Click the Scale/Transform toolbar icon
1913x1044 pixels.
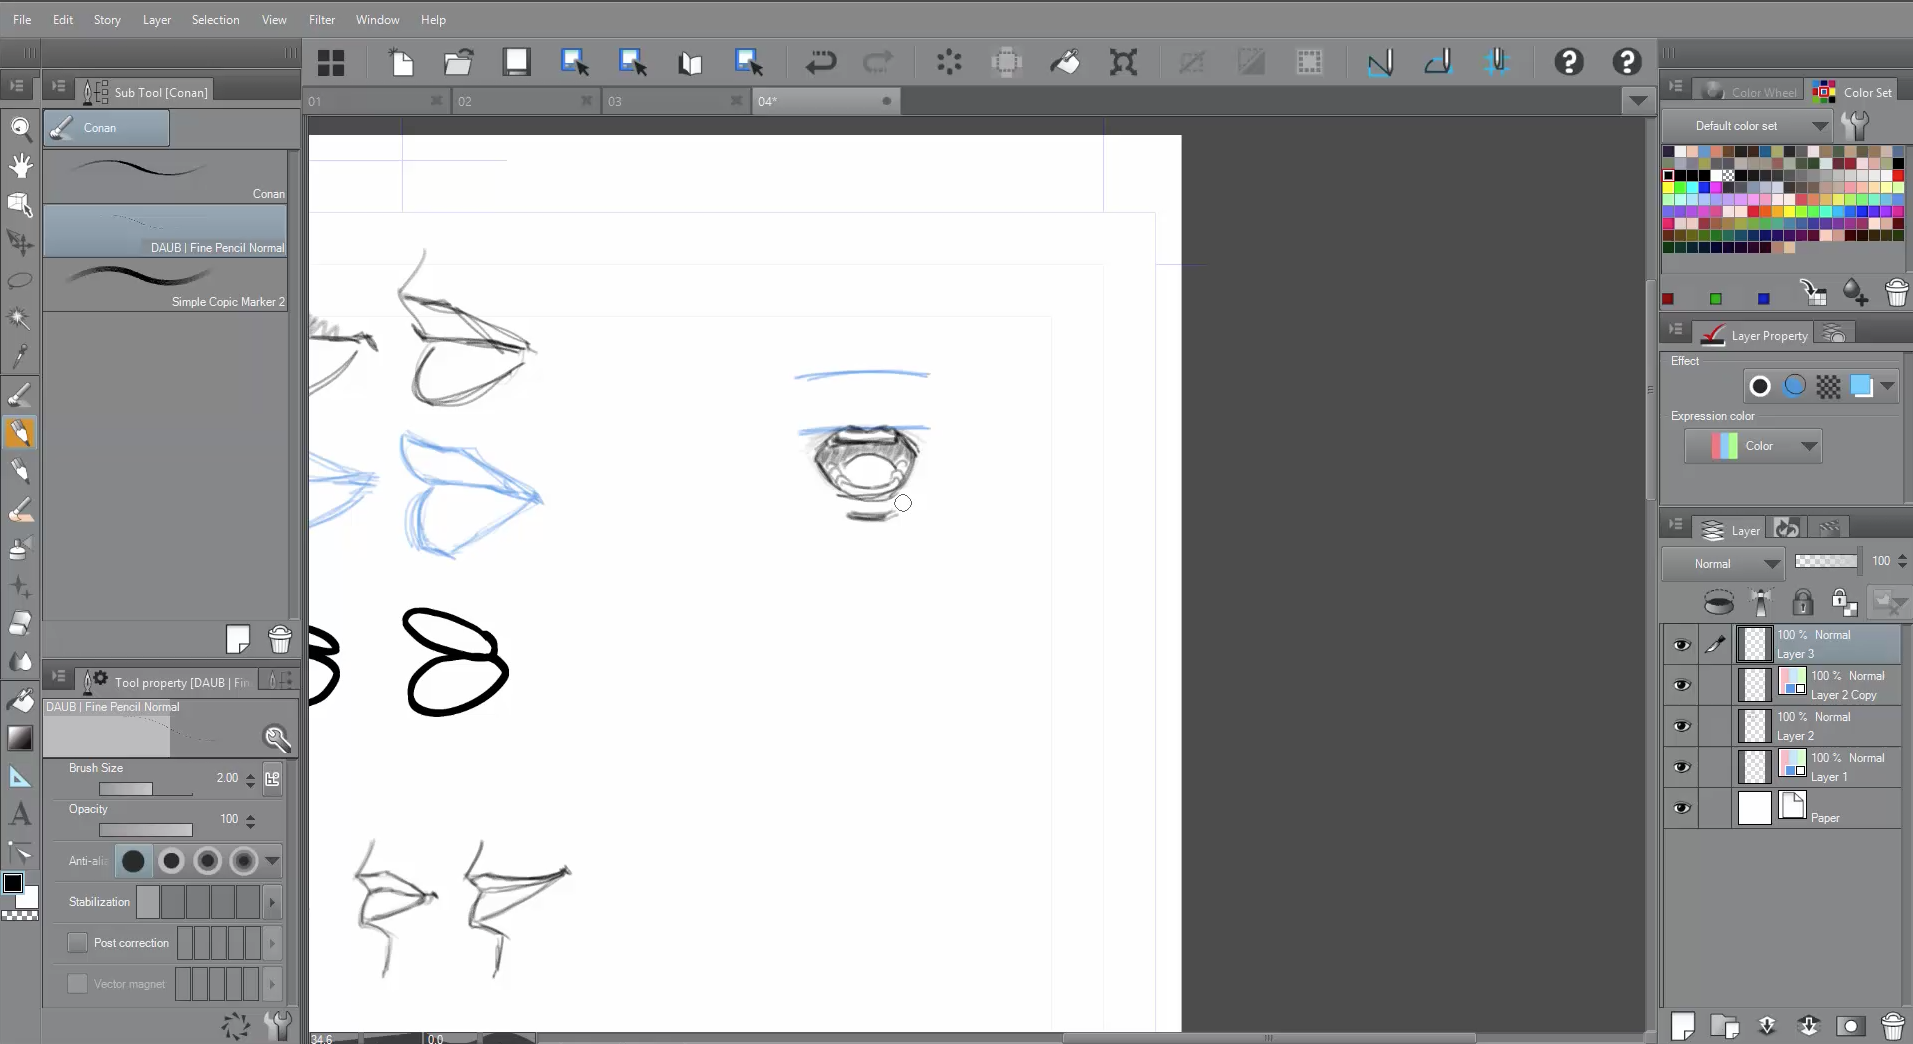pos(1123,63)
